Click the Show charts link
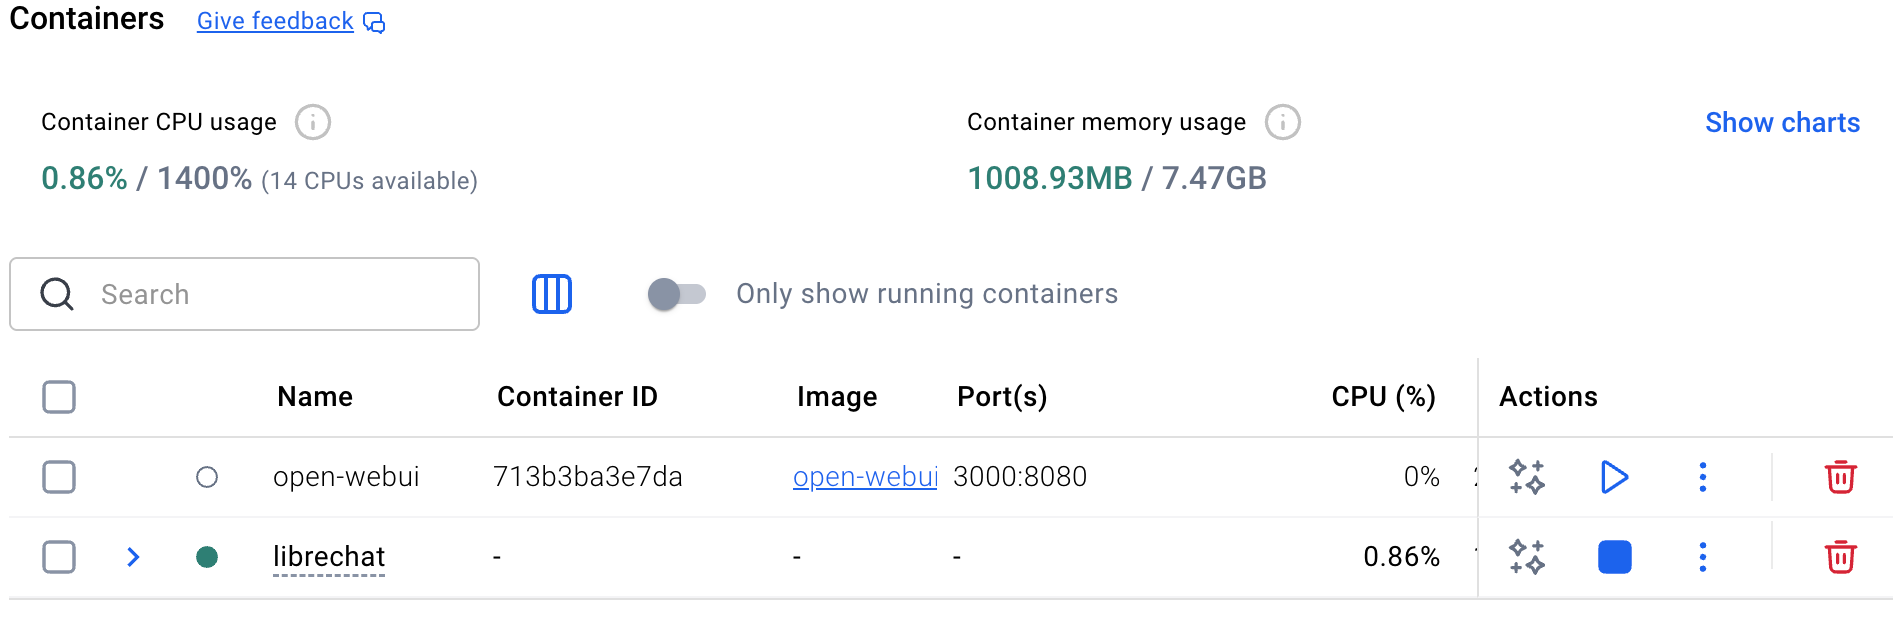 pos(1782,122)
